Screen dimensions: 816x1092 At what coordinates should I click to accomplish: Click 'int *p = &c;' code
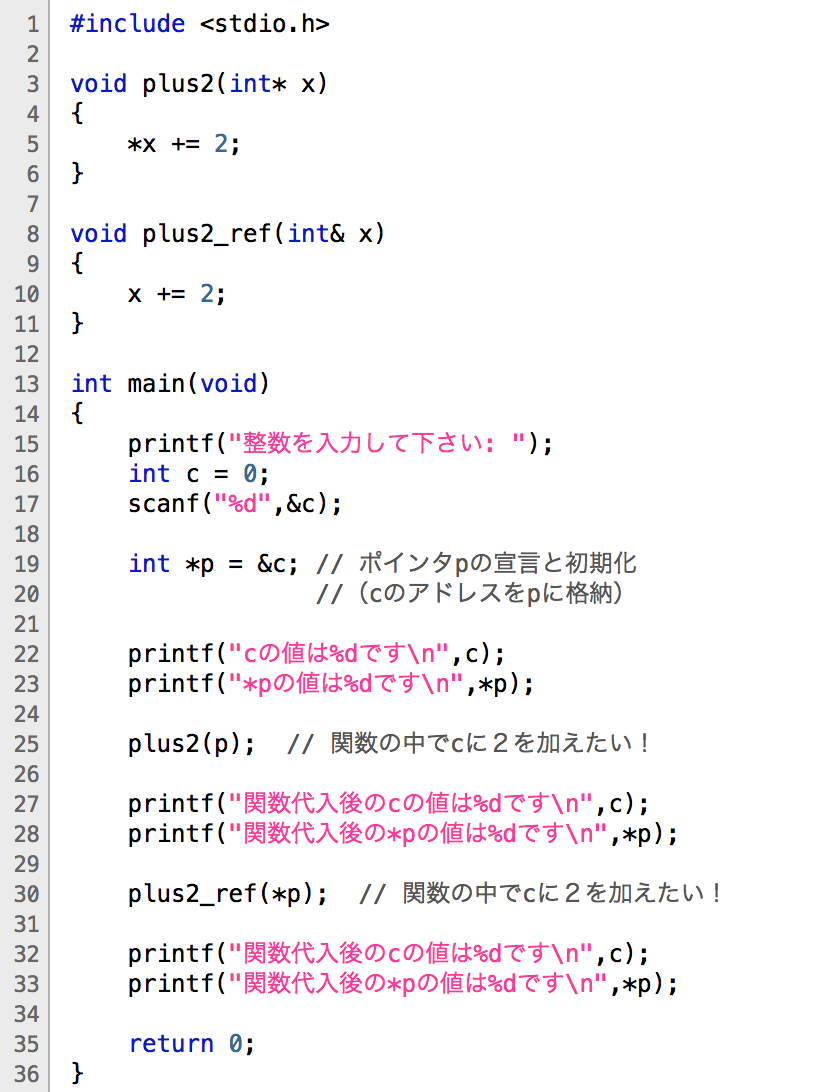tap(213, 564)
